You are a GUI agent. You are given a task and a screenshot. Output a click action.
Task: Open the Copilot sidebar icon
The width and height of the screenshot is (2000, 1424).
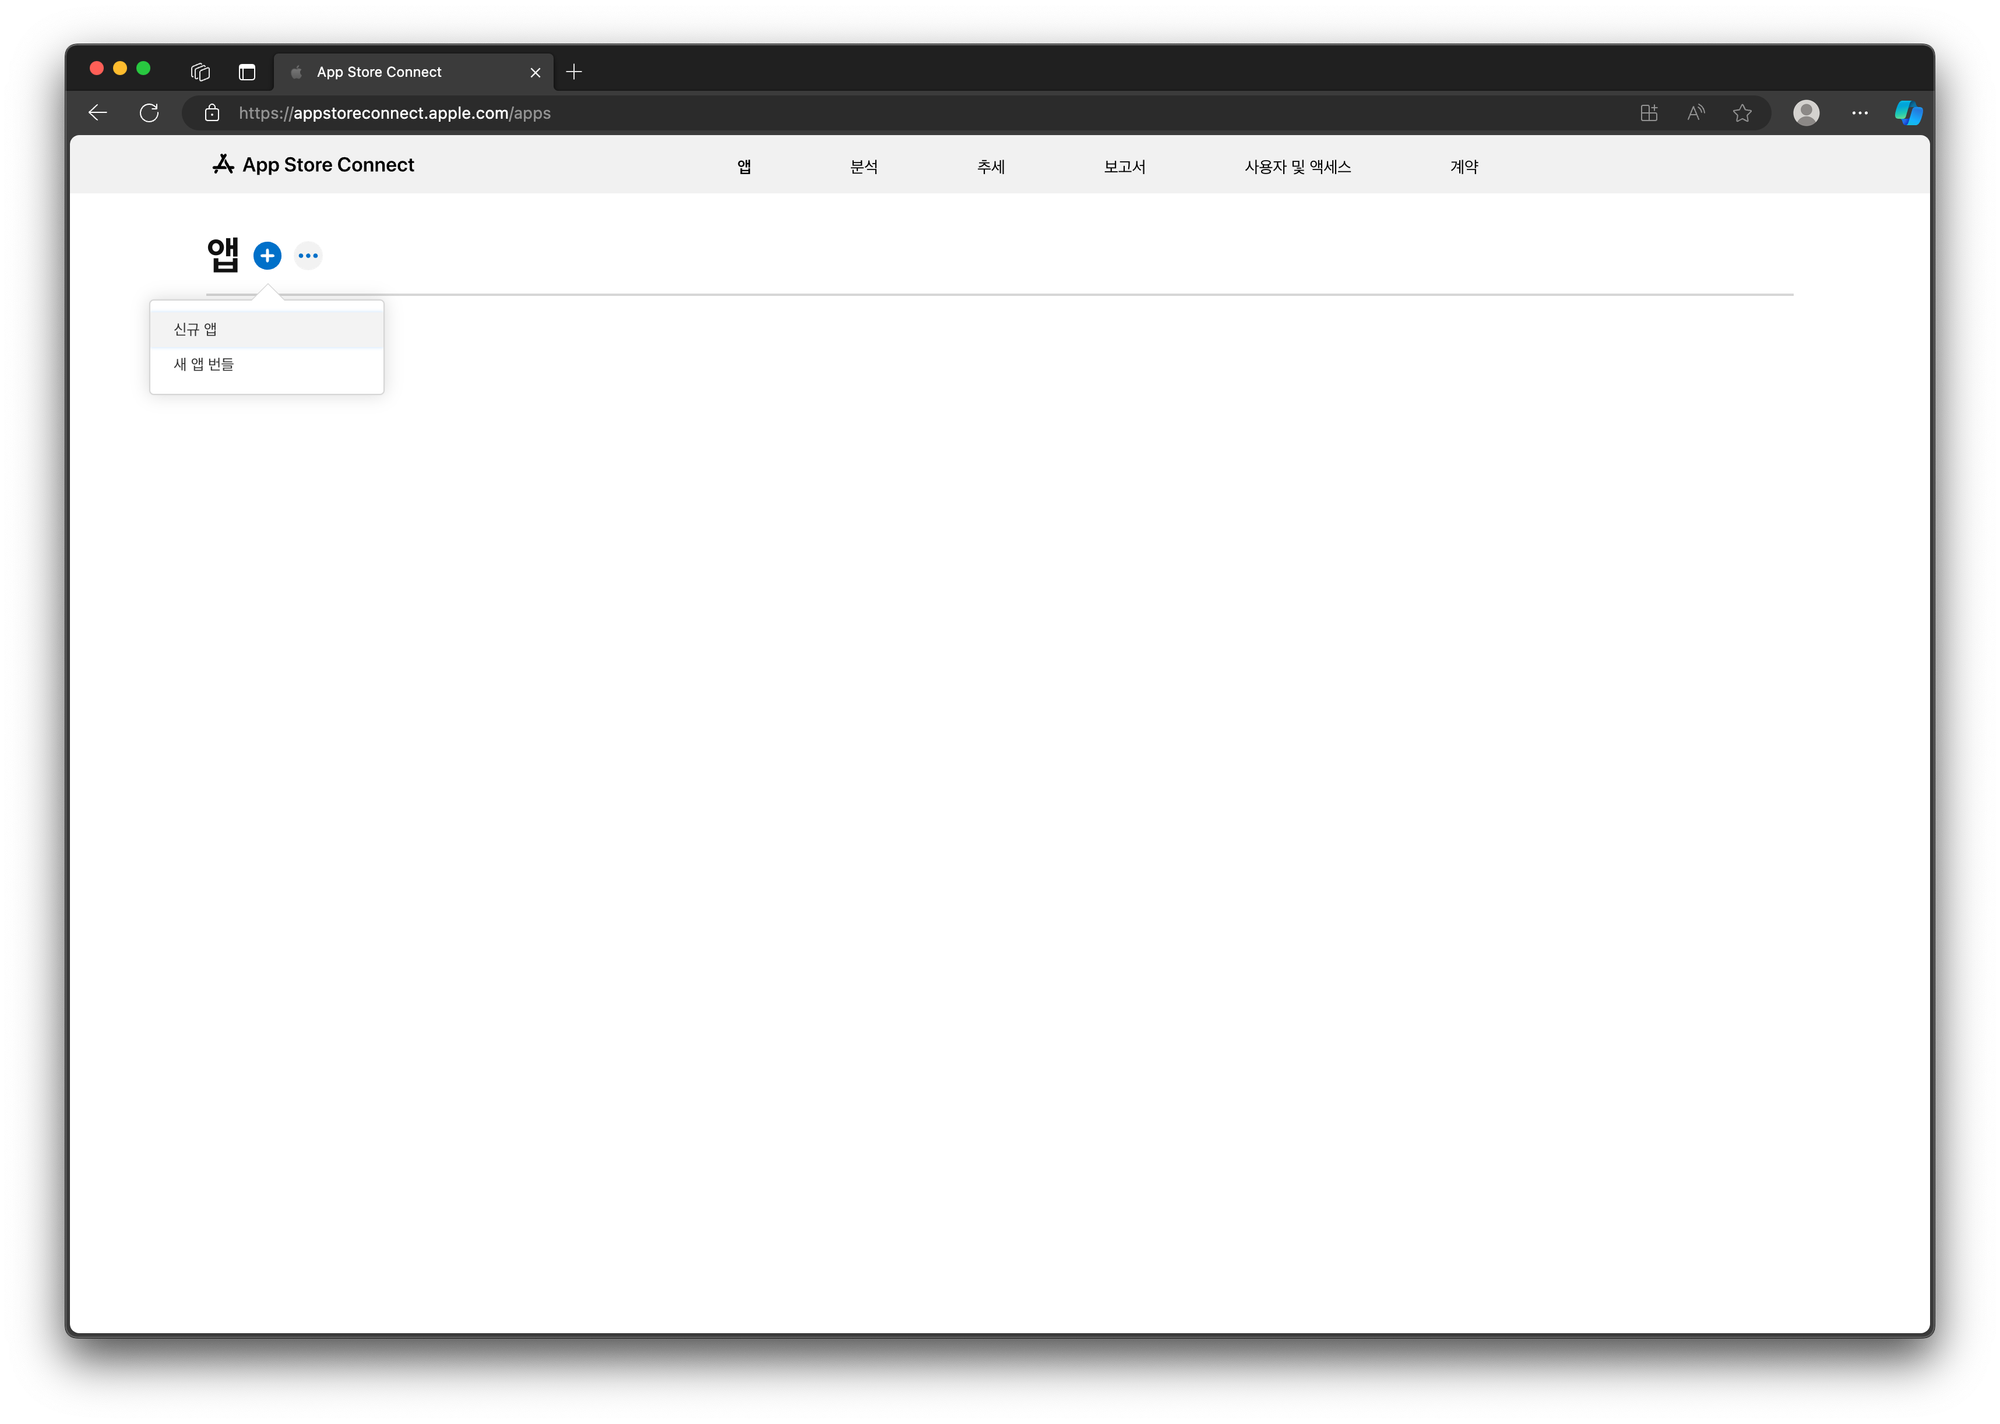tap(1908, 113)
